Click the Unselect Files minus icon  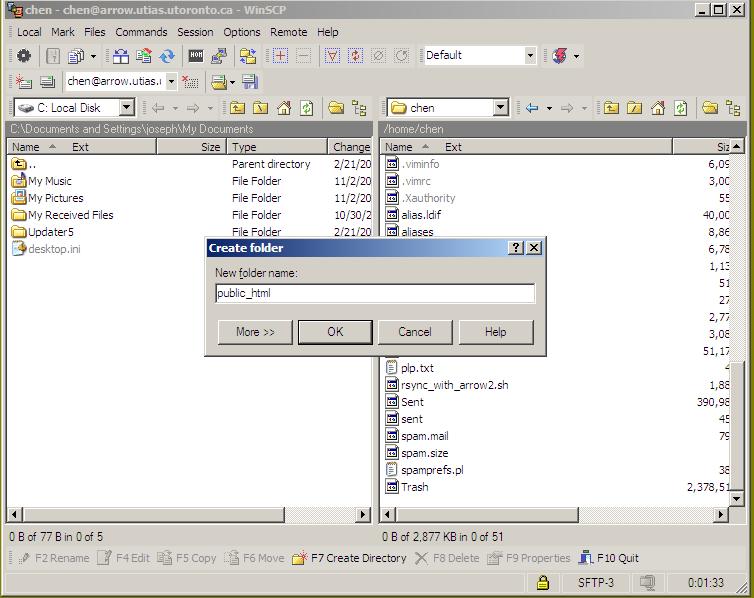pos(303,56)
